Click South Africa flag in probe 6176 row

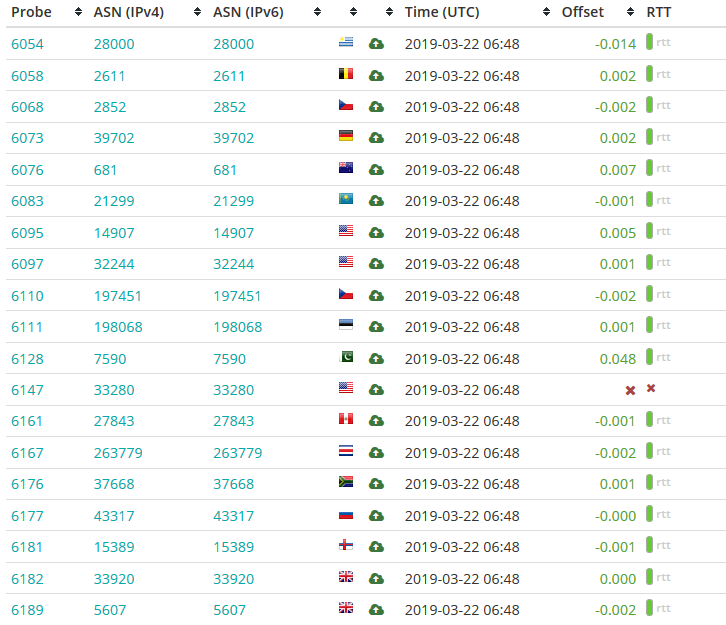pyautogui.click(x=346, y=481)
